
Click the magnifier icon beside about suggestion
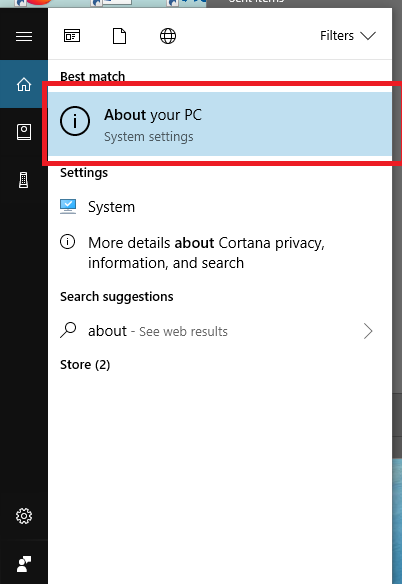point(68,330)
